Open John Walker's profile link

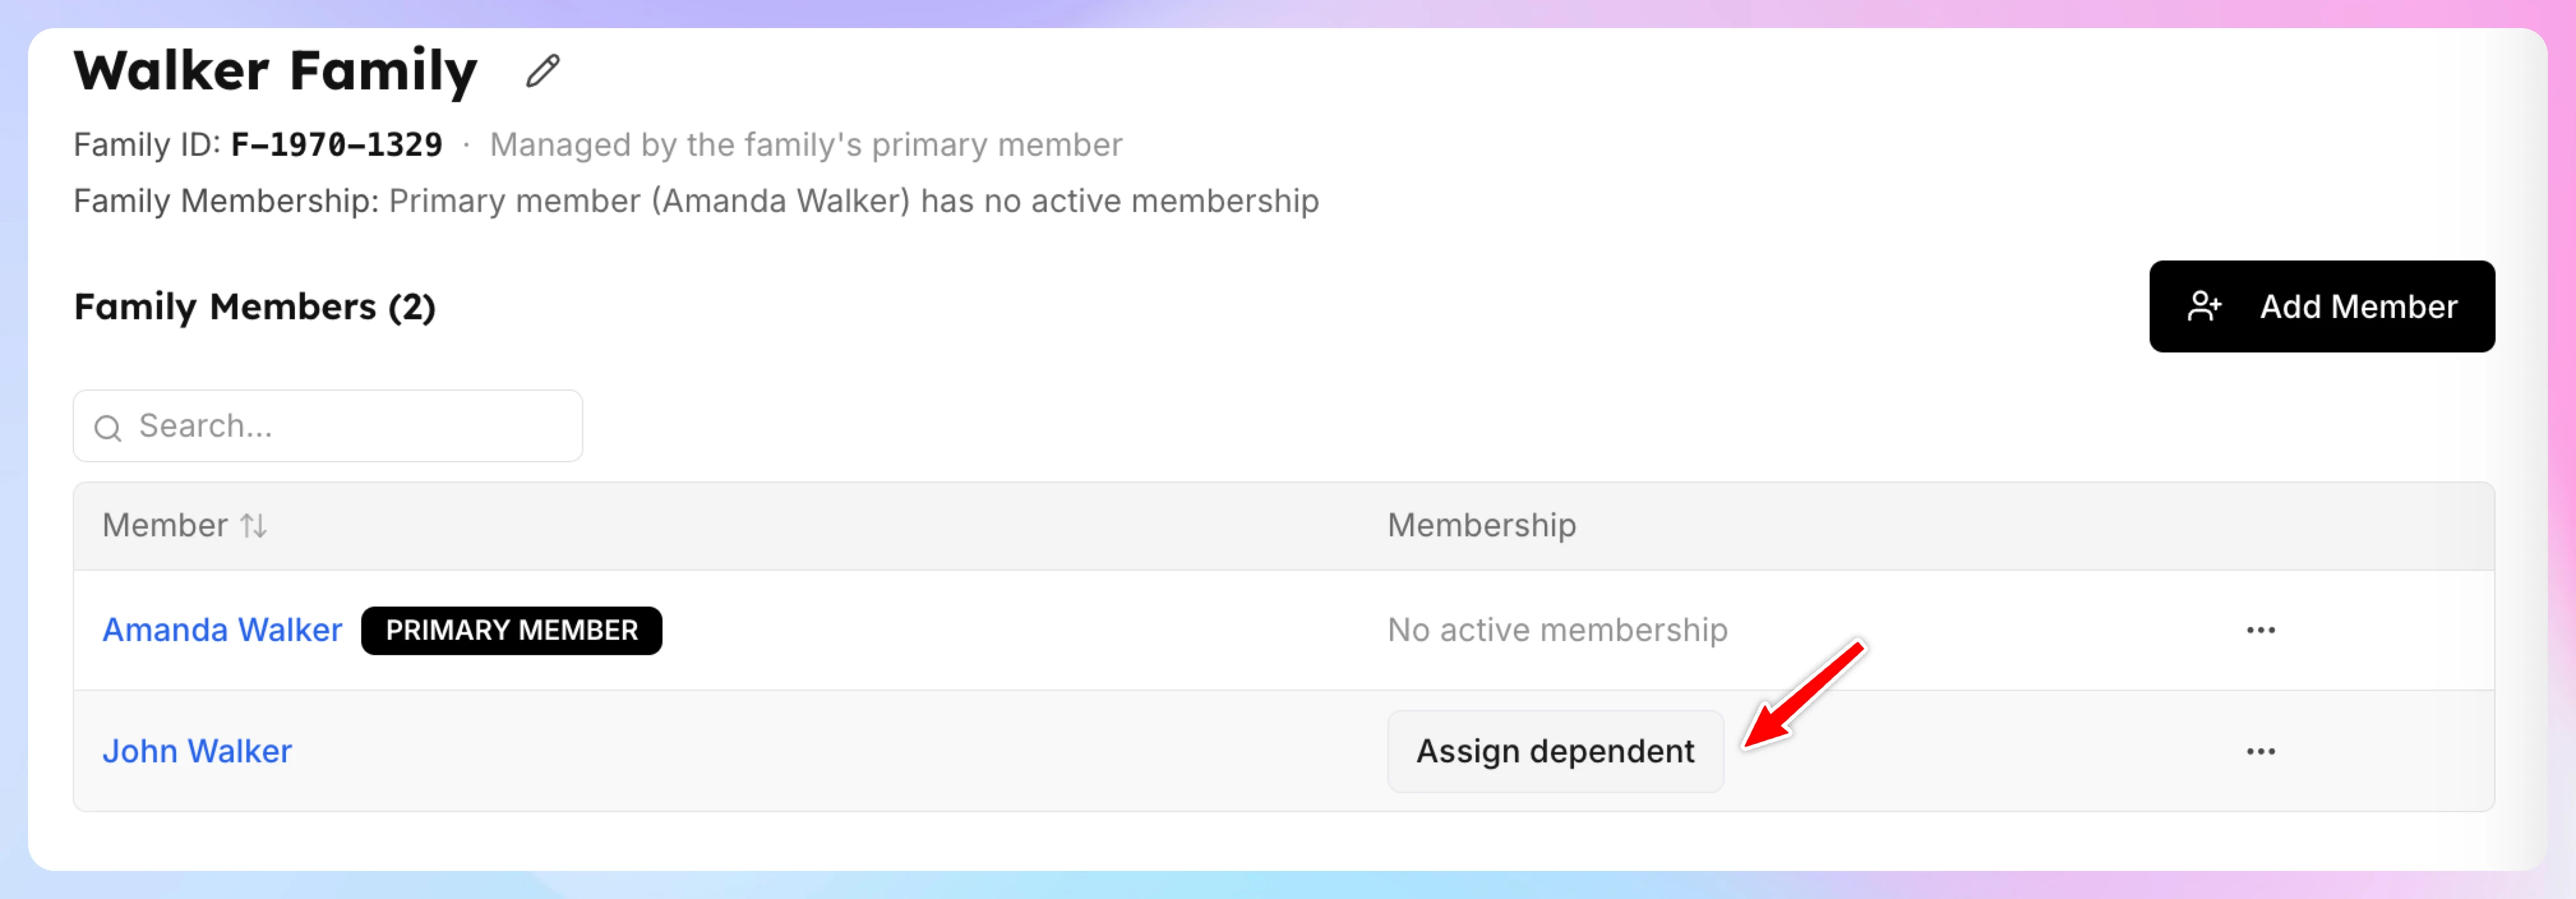tap(197, 751)
